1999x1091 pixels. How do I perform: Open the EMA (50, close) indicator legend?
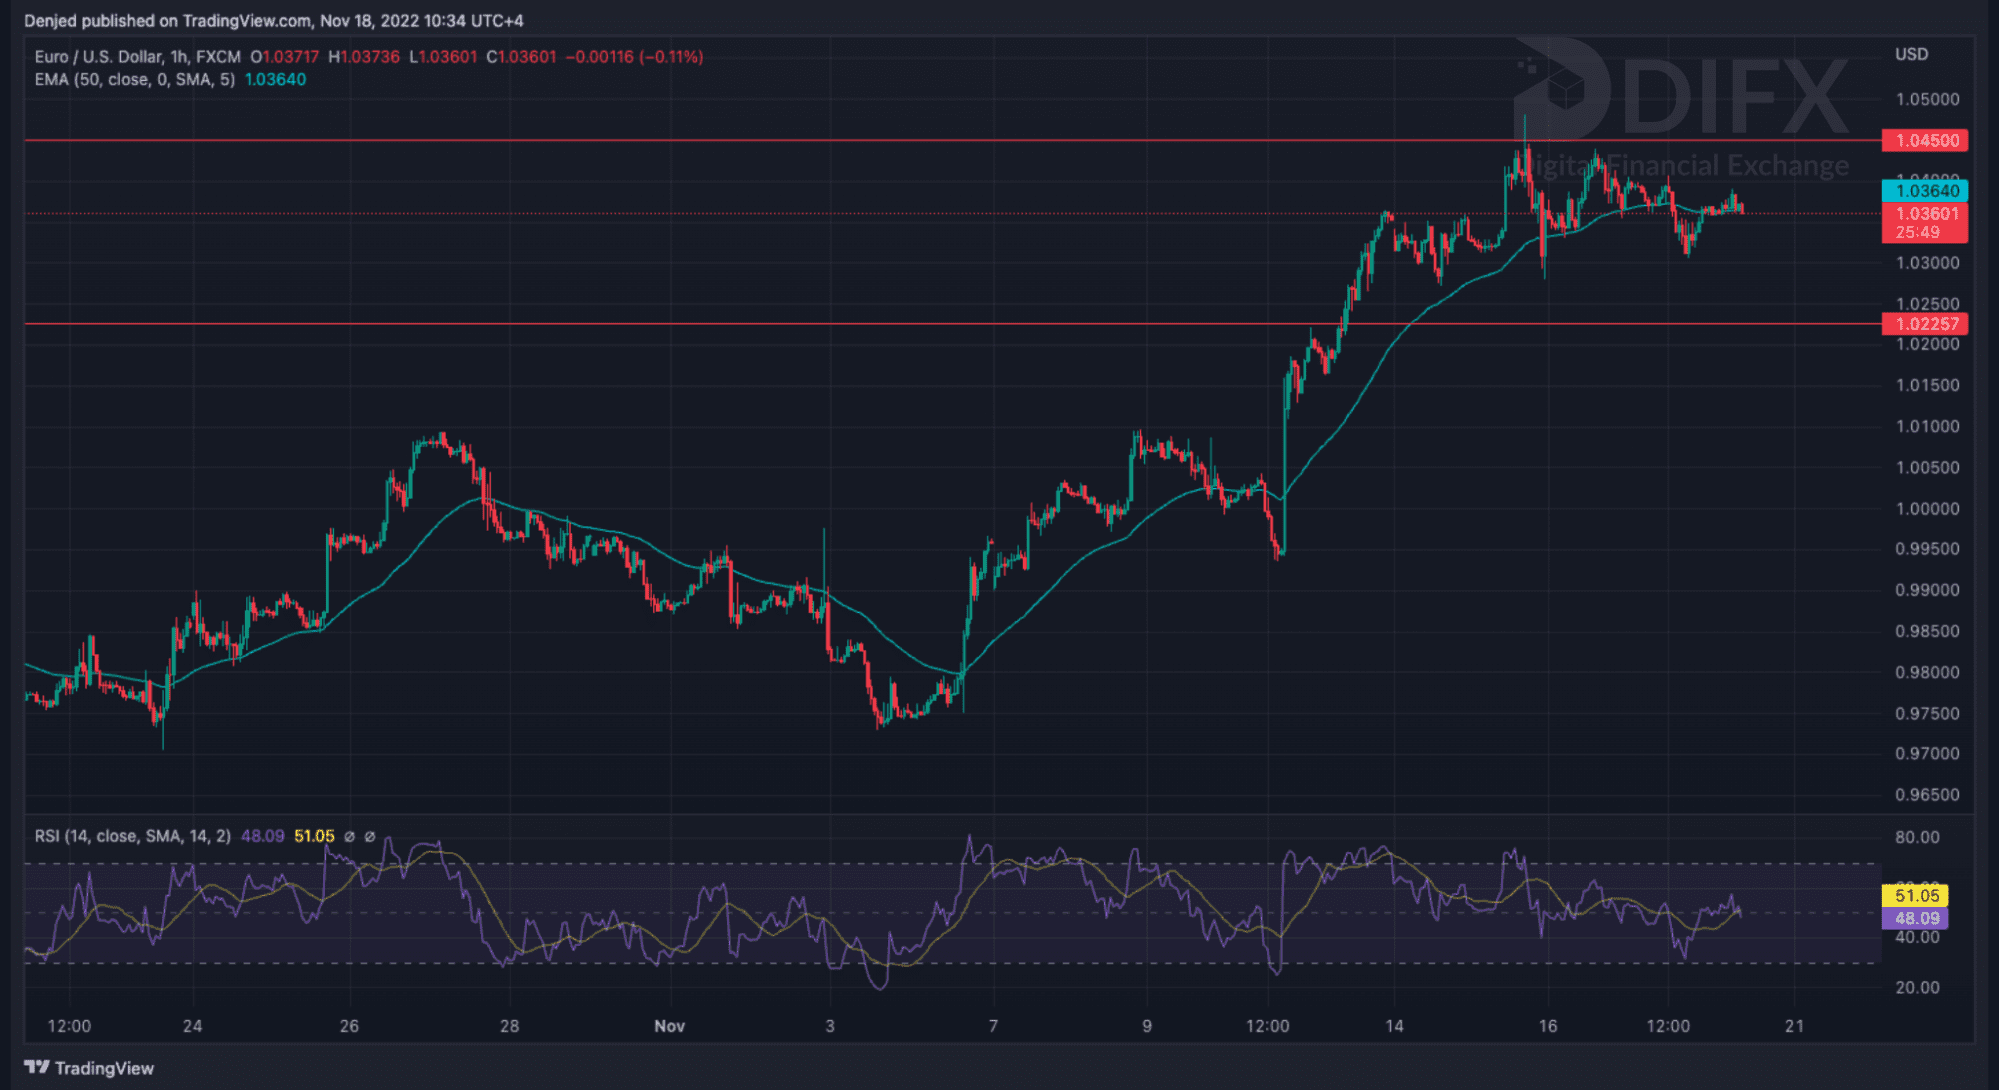[x=134, y=80]
